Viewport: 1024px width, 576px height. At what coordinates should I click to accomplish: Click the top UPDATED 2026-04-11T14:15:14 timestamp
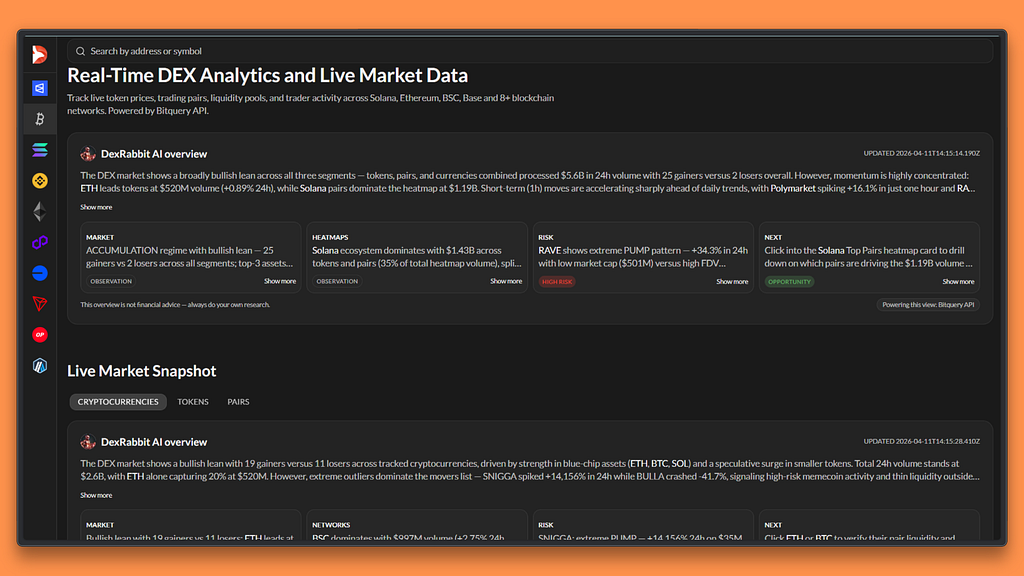(921, 153)
